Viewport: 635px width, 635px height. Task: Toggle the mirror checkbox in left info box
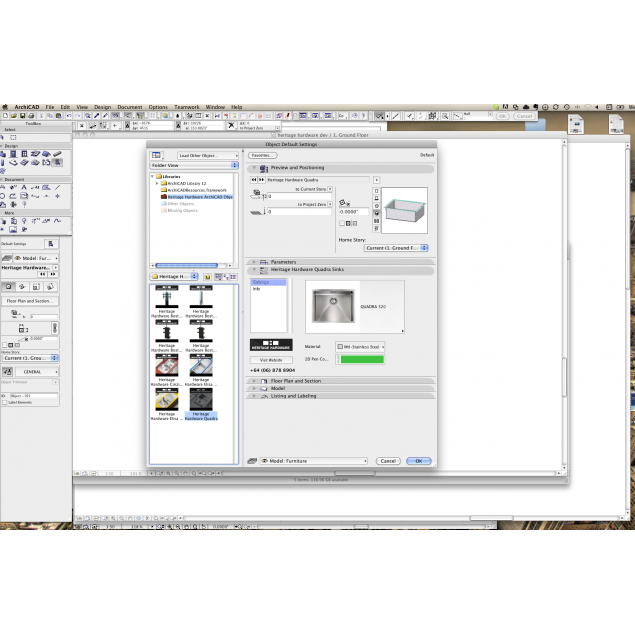4,345
